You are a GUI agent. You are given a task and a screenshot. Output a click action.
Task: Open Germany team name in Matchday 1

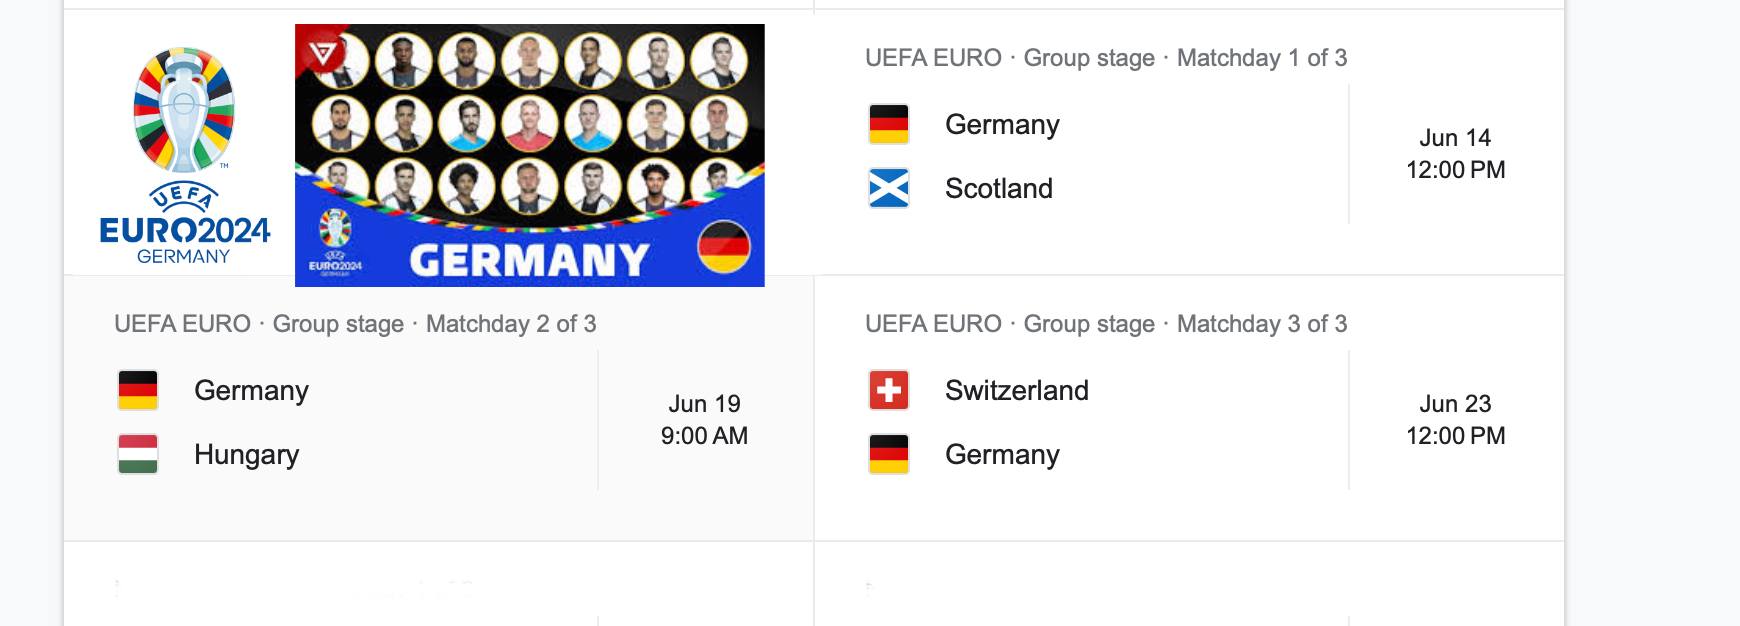pyautogui.click(x=1002, y=125)
